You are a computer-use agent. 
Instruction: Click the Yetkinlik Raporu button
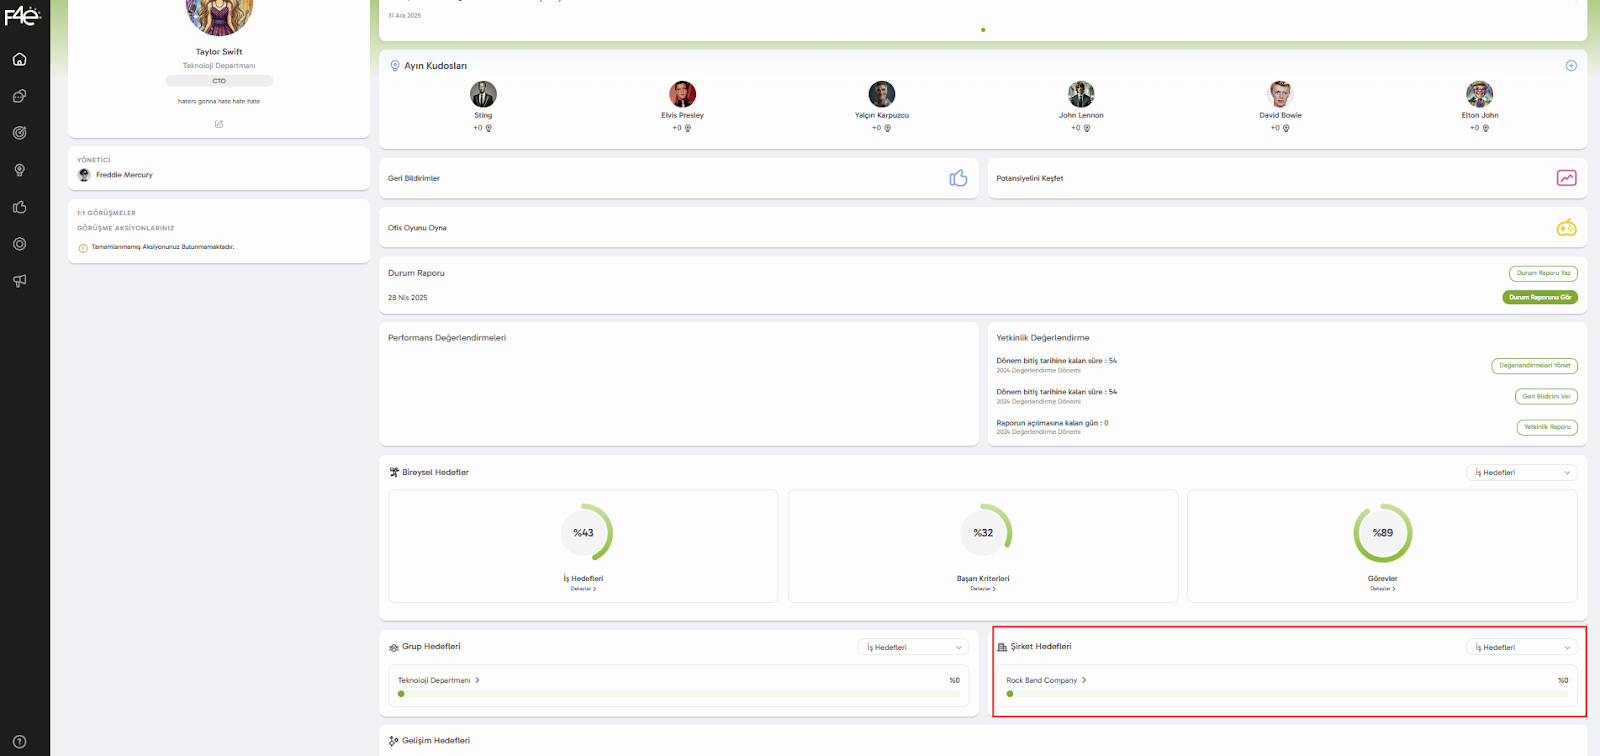click(1547, 427)
